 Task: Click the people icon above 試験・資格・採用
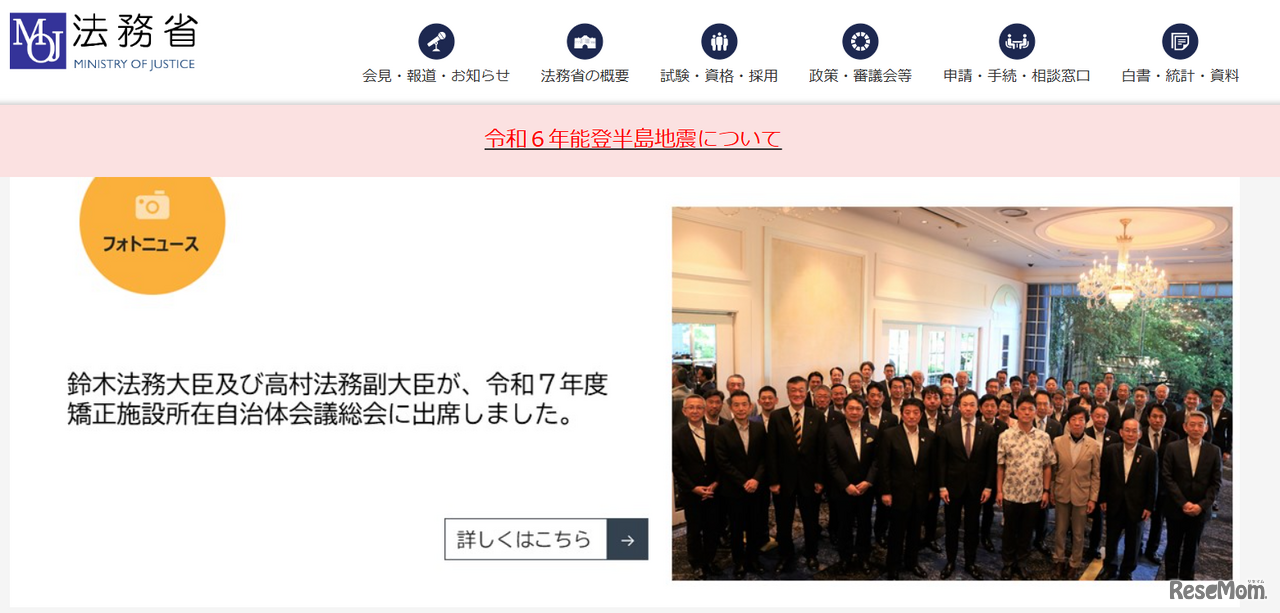719,42
